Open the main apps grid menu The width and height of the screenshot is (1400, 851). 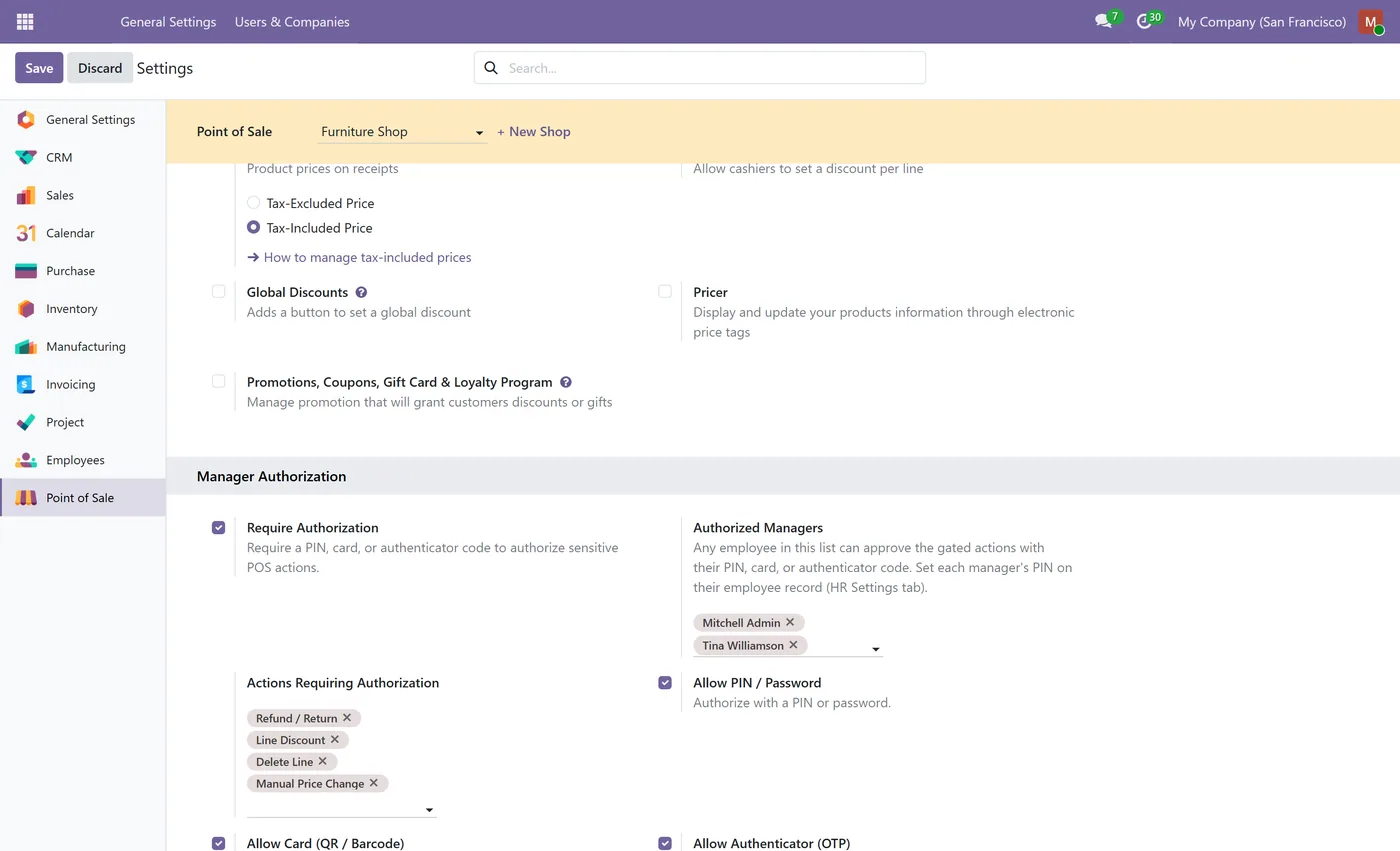25,21
